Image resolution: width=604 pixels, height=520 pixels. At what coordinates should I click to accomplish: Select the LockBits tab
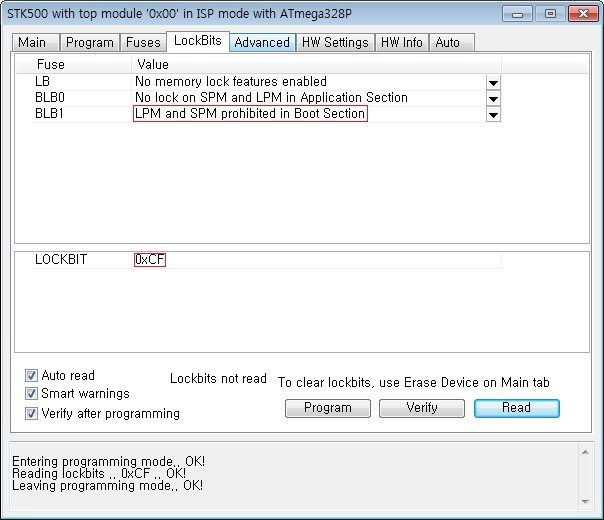click(198, 41)
